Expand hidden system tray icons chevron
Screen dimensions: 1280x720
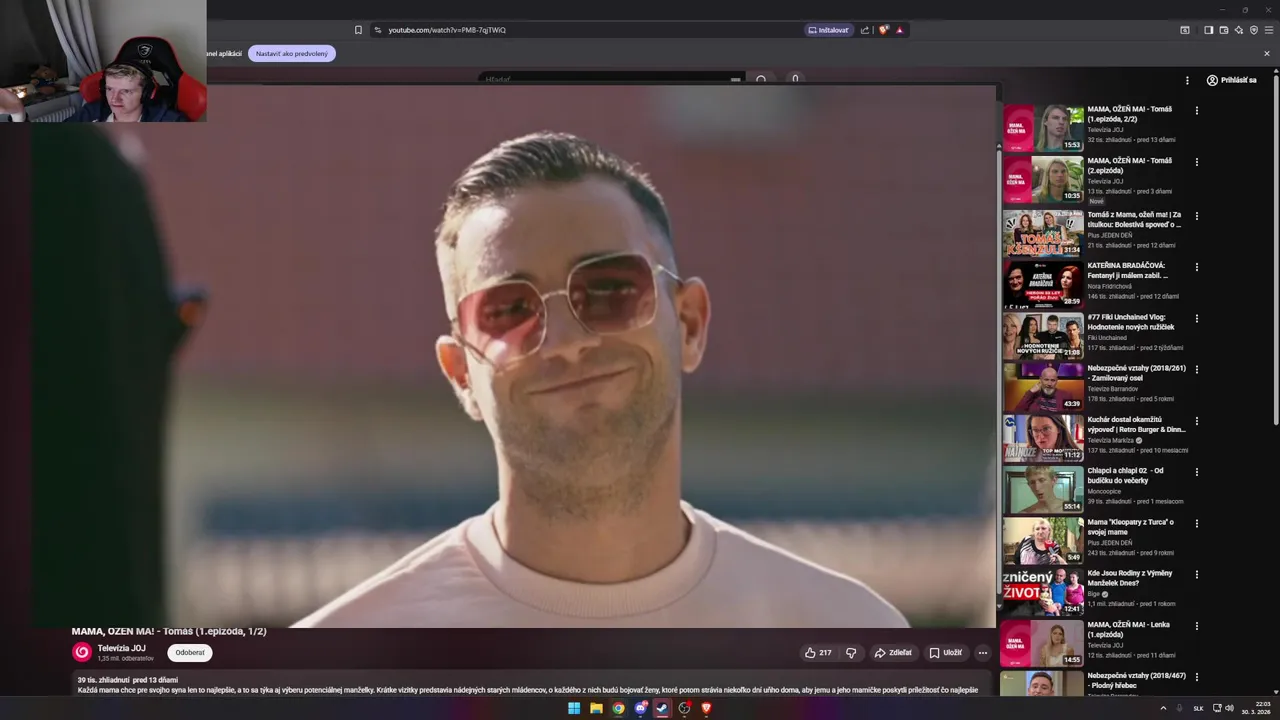click(x=1163, y=708)
